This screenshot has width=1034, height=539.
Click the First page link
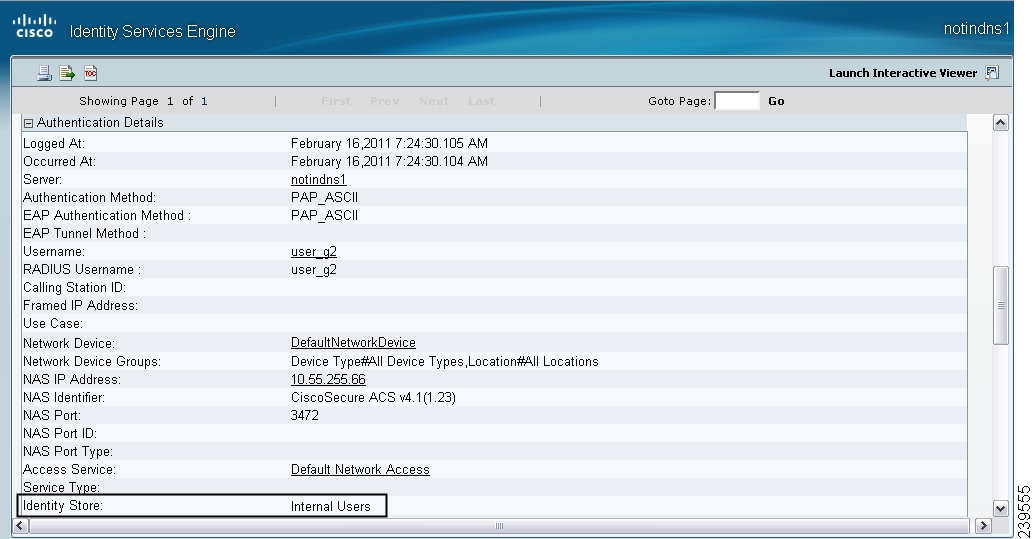336,101
